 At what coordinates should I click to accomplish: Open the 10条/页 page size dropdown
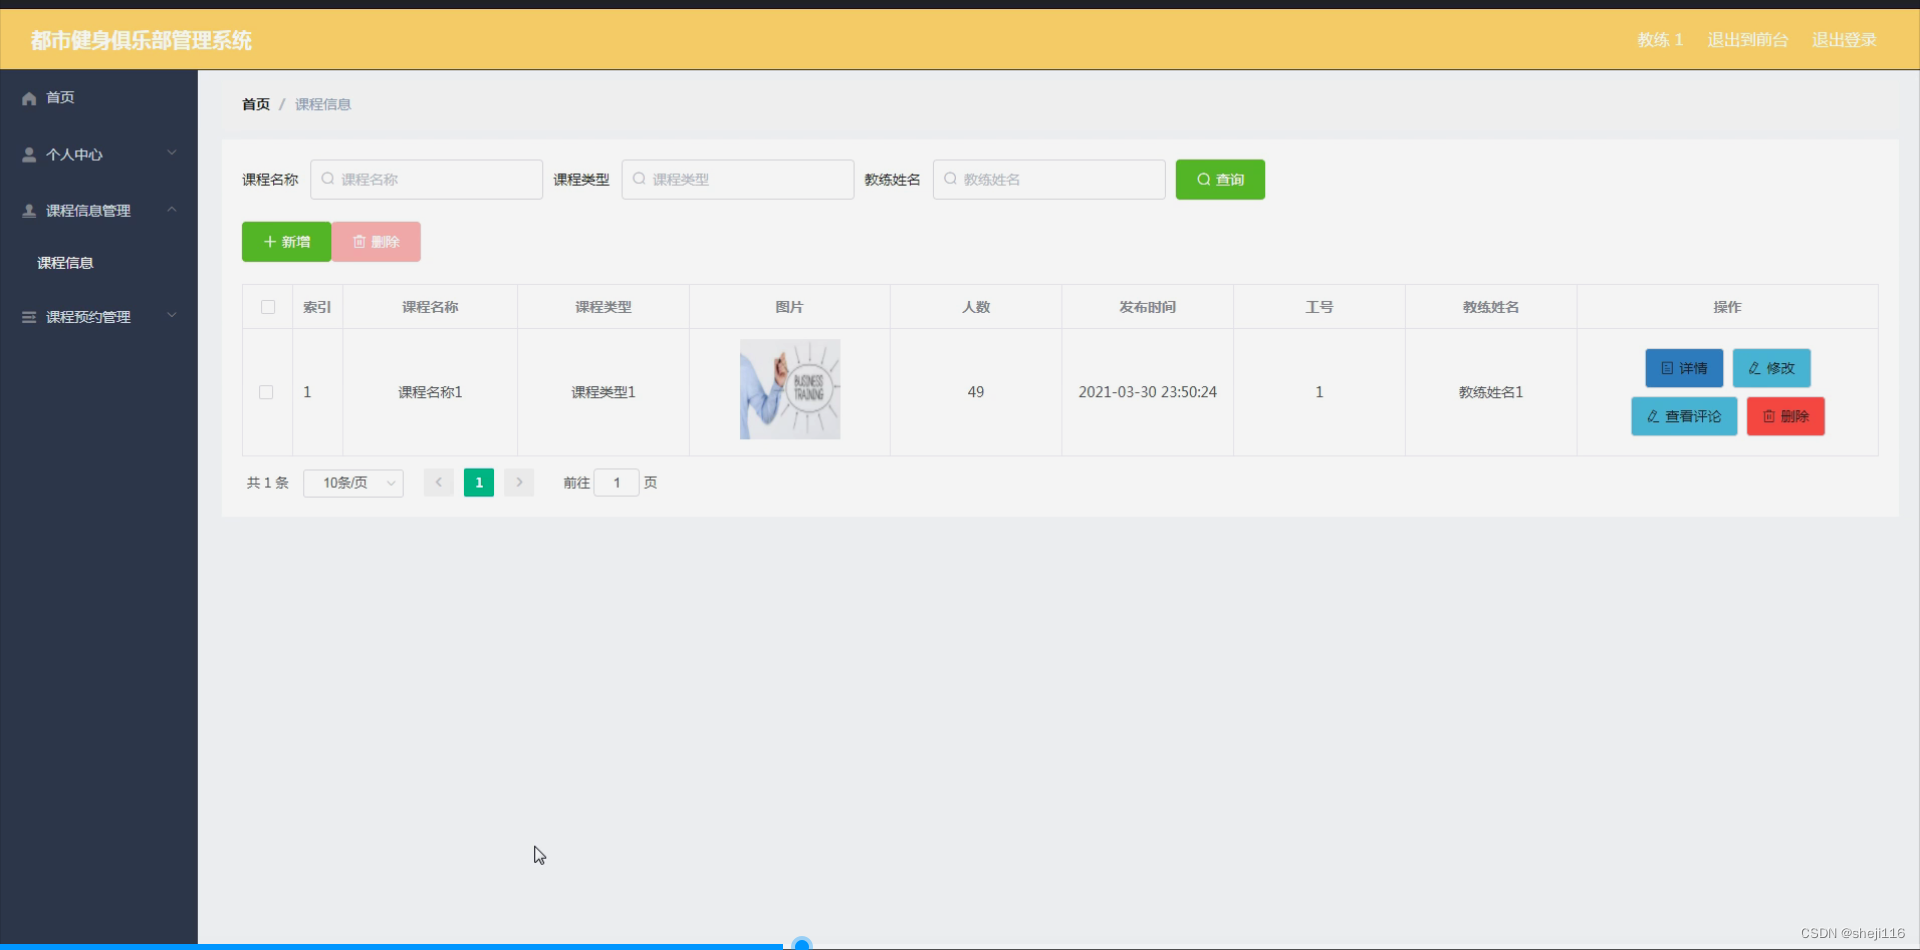coord(353,482)
